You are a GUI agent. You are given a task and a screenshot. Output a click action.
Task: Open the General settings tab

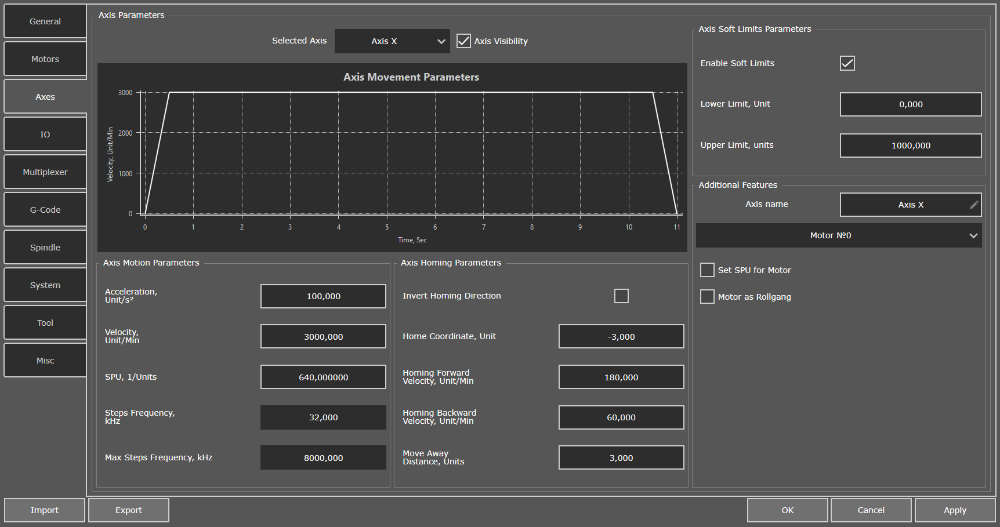(45, 21)
